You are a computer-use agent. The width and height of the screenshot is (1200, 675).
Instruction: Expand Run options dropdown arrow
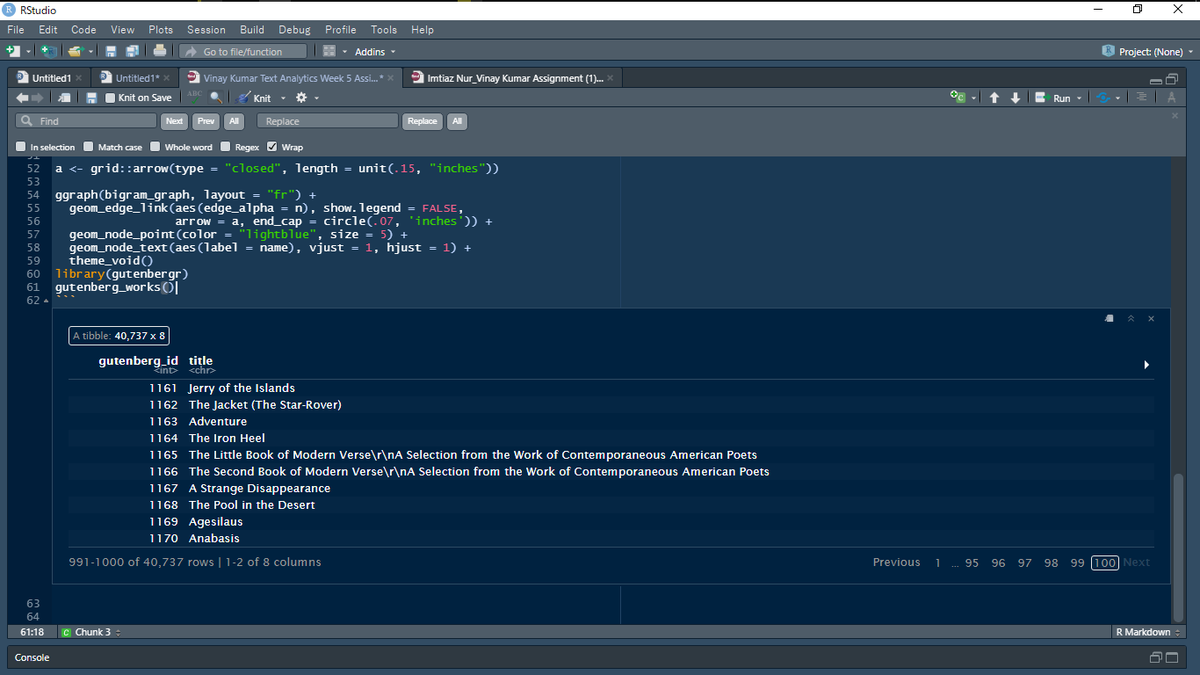pyautogui.click(x=1079, y=98)
